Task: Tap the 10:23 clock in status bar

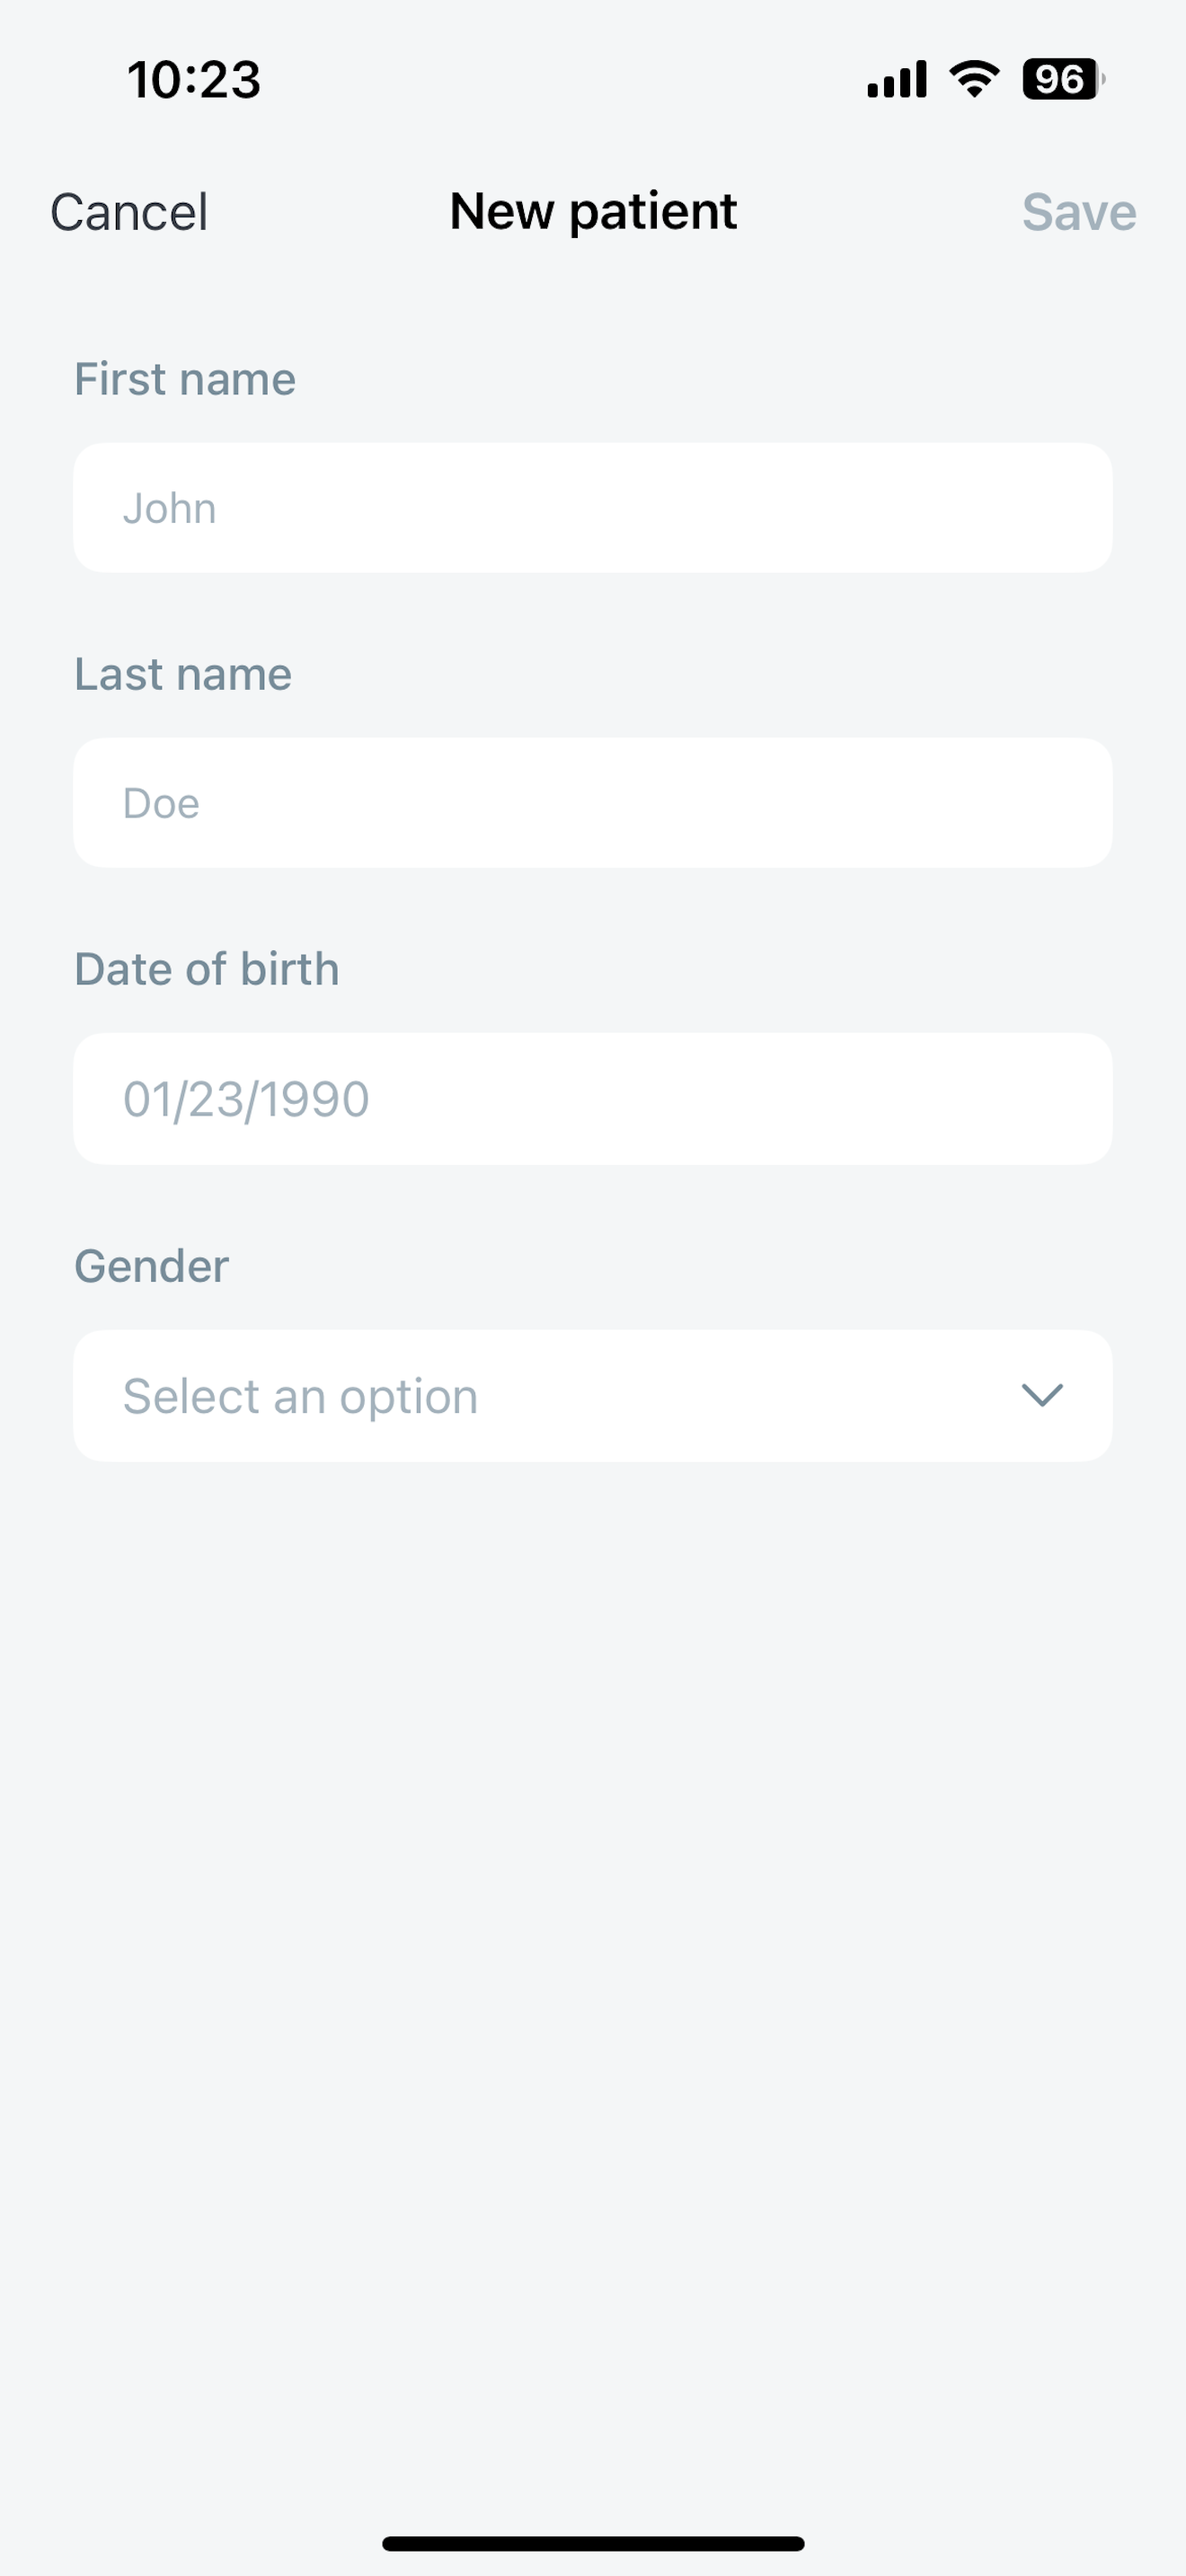Action: [x=194, y=80]
